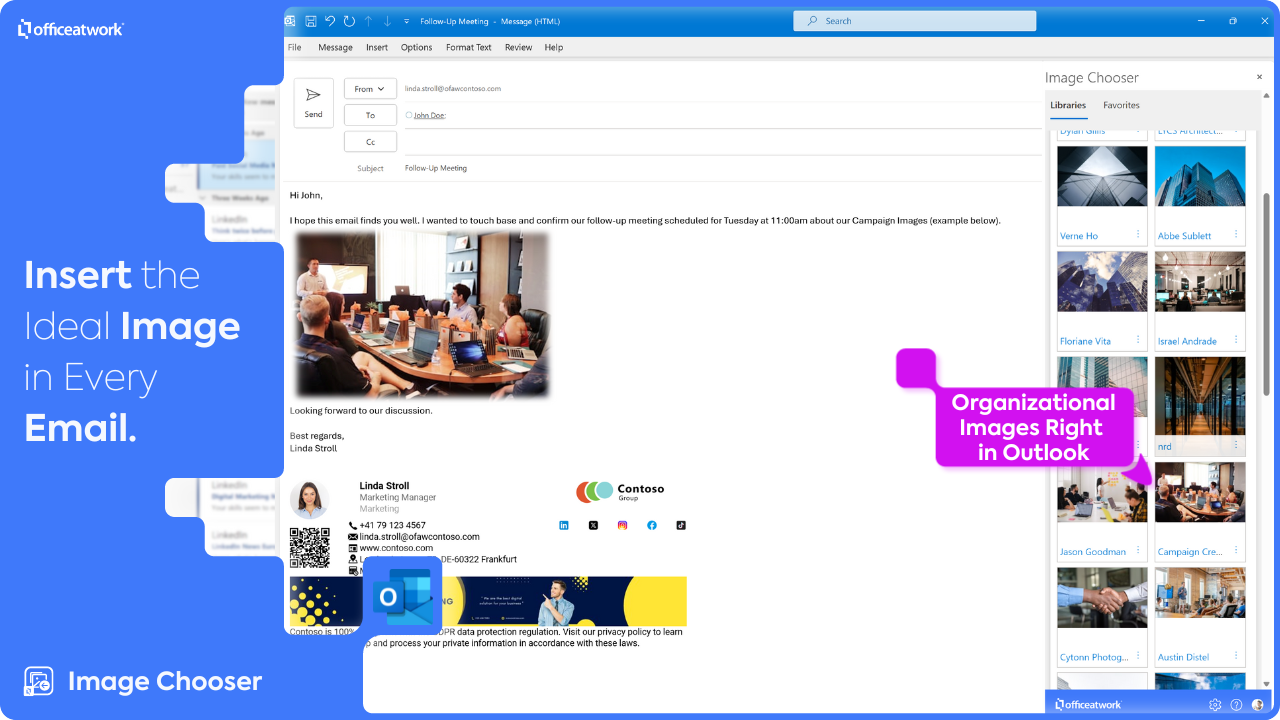Click the Image Chooser vertical scrollbar thumb
The width and height of the screenshot is (1280, 720).
(1267, 292)
